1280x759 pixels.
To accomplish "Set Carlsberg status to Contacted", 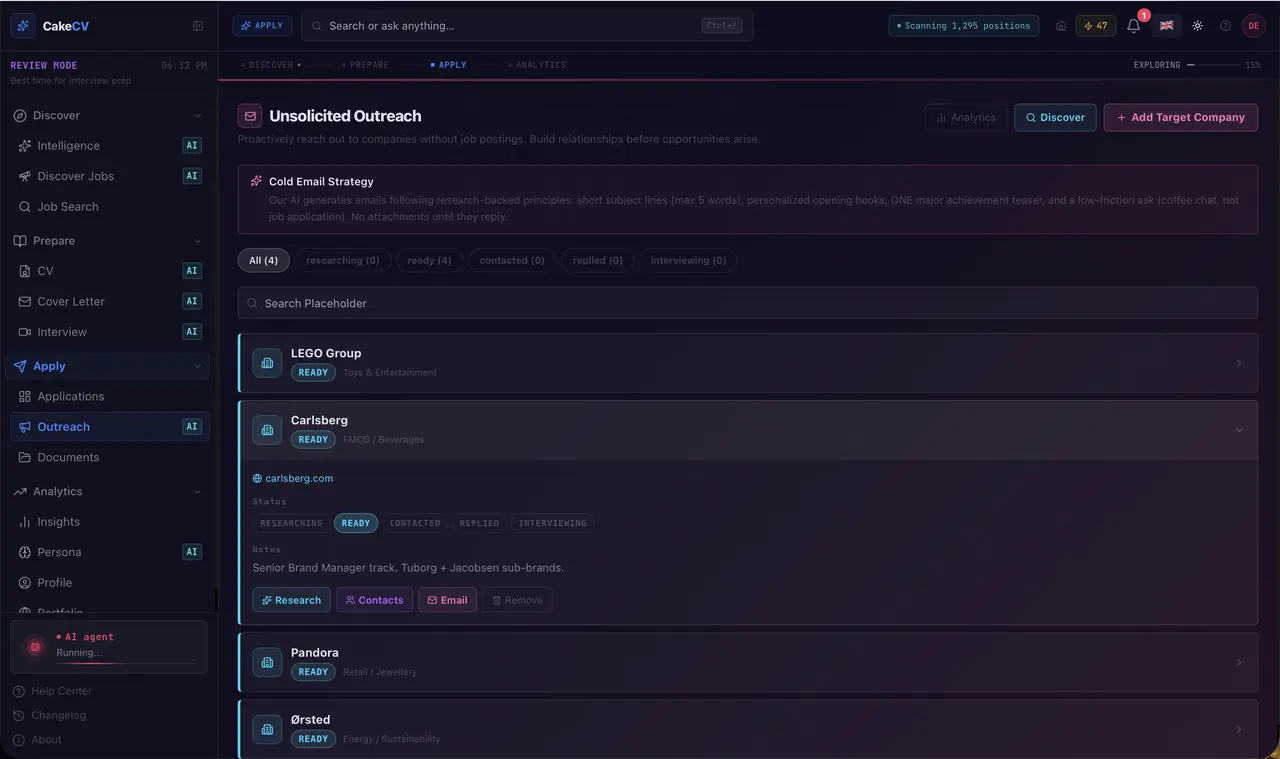I will pyautogui.click(x=415, y=523).
